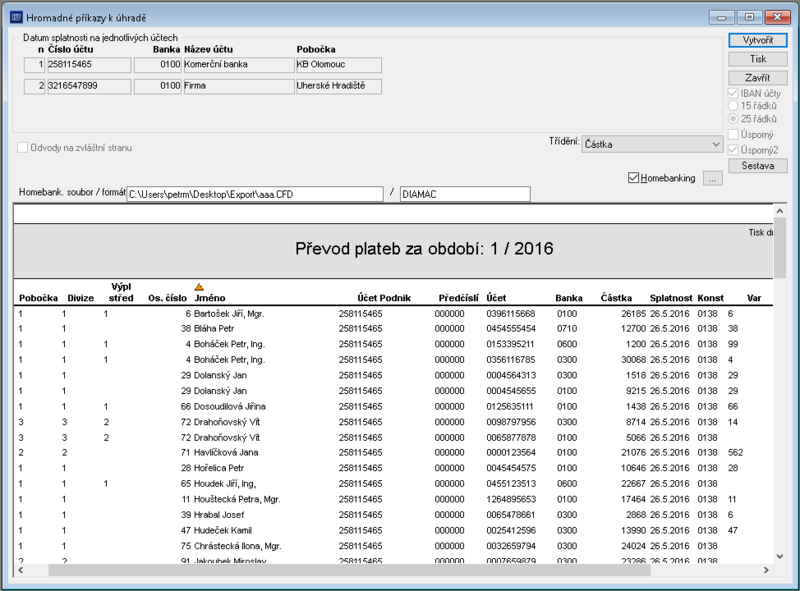Click the homebank file path input field
This screenshot has width=800, height=591.
pos(255,194)
